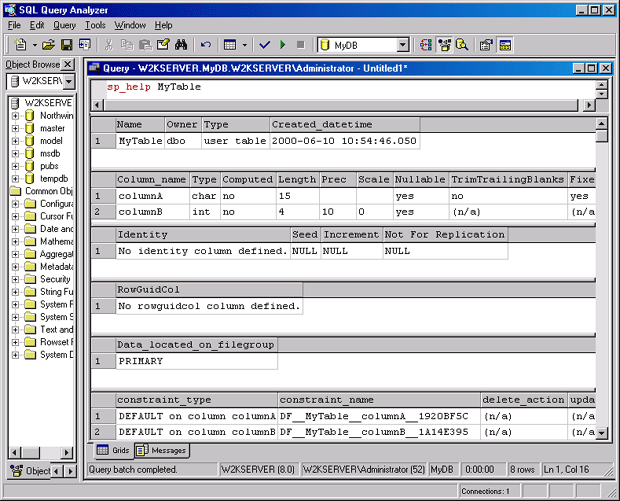
Task: Select the Aggregate Functions folder icon
Action: 30,254
